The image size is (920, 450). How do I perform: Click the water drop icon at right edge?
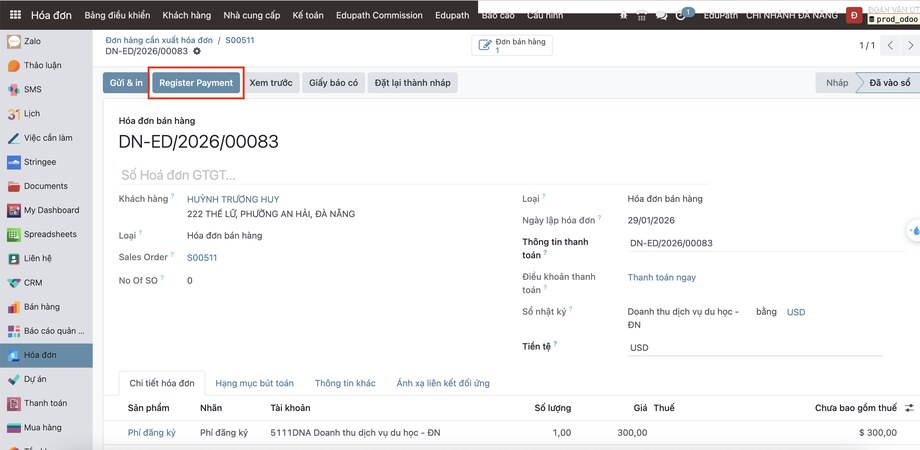coord(914,231)
